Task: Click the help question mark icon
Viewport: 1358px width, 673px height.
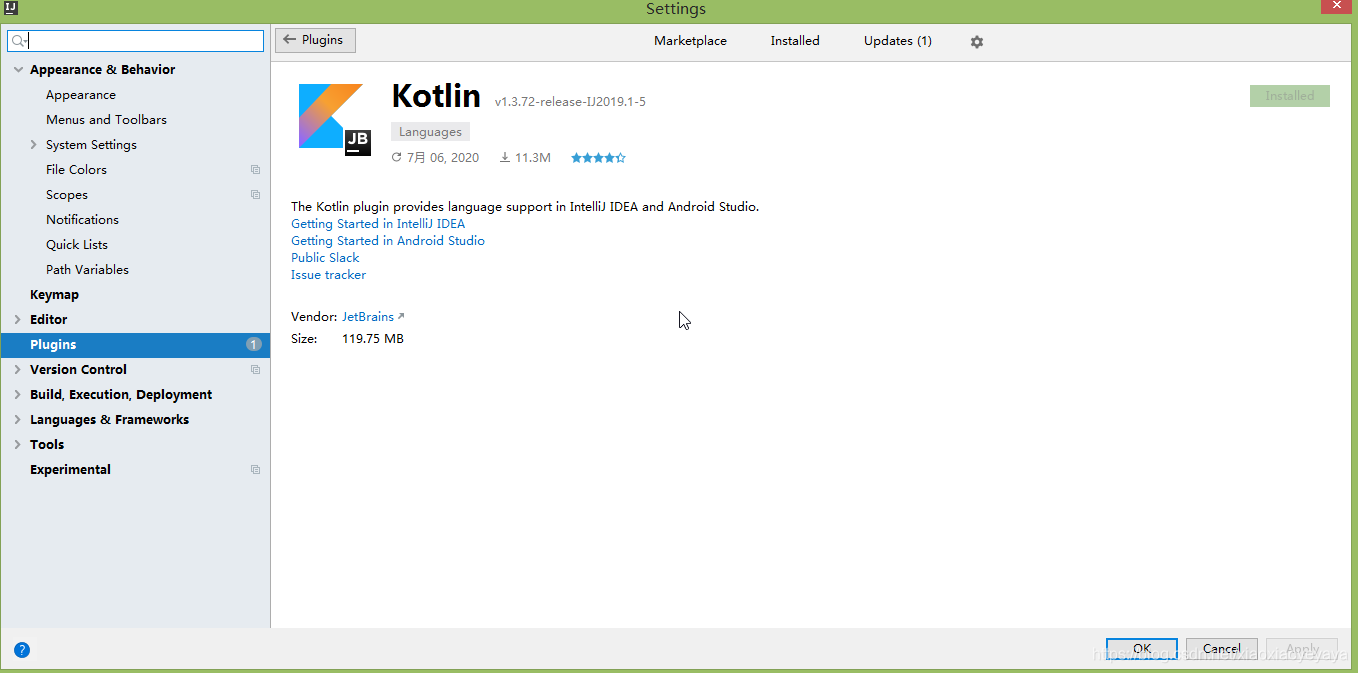Action: pos(22,650)
